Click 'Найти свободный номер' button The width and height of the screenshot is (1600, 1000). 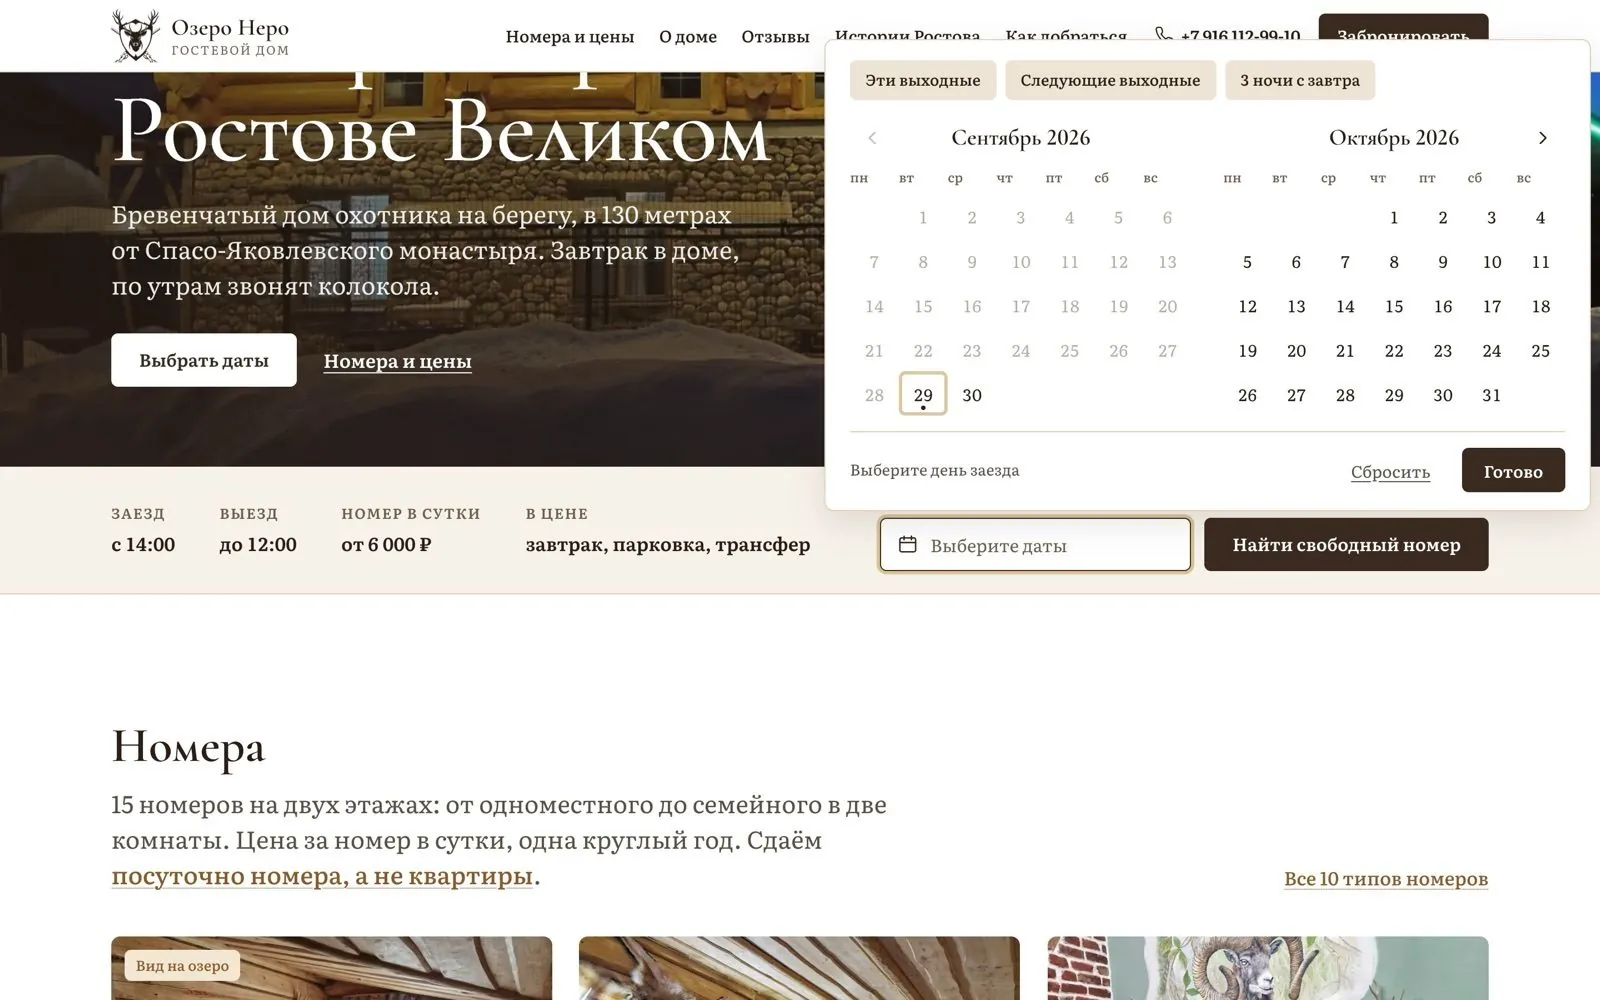1346,545
